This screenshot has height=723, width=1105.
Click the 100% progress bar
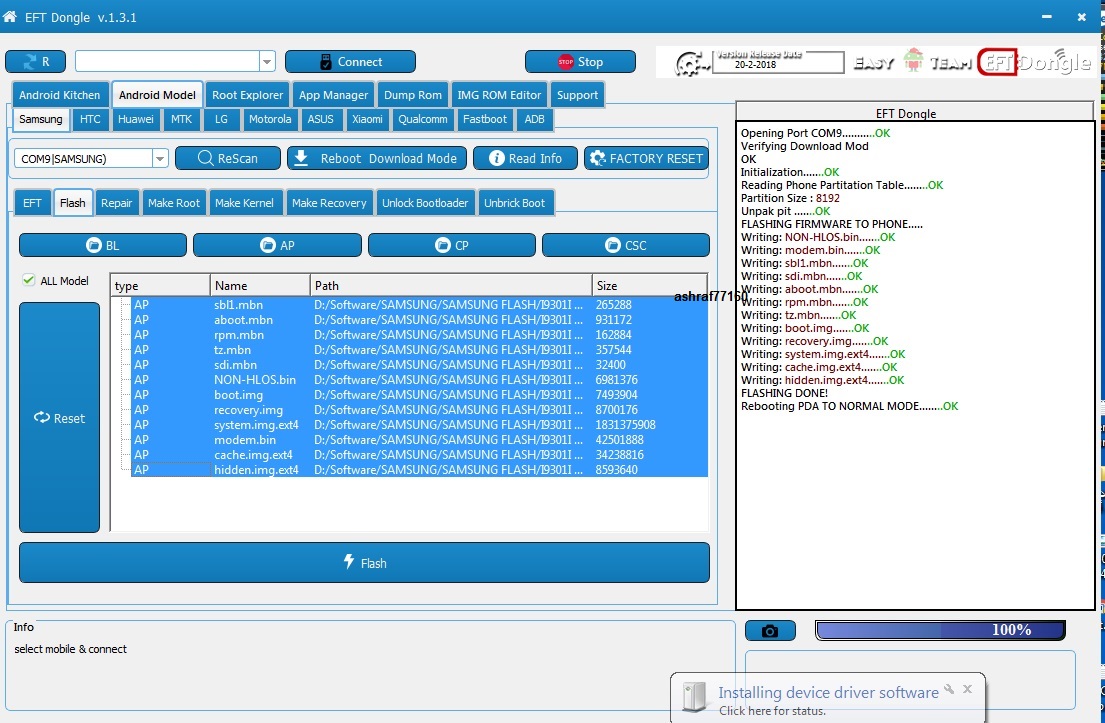[940, 630]
